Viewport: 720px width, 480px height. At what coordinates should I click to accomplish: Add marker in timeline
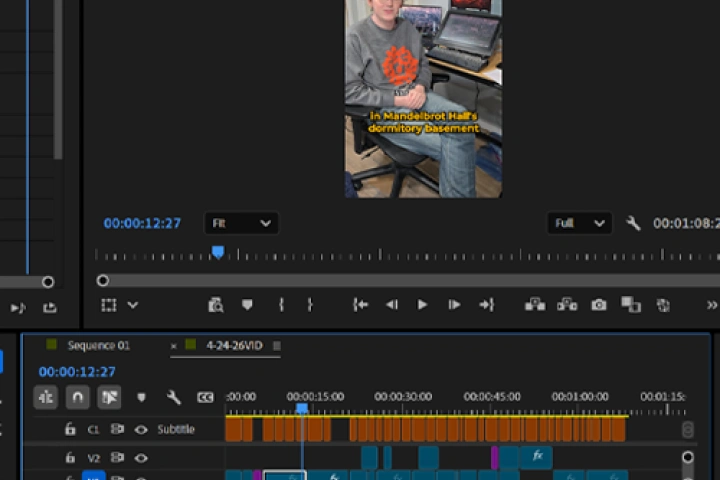coord(141,397)
